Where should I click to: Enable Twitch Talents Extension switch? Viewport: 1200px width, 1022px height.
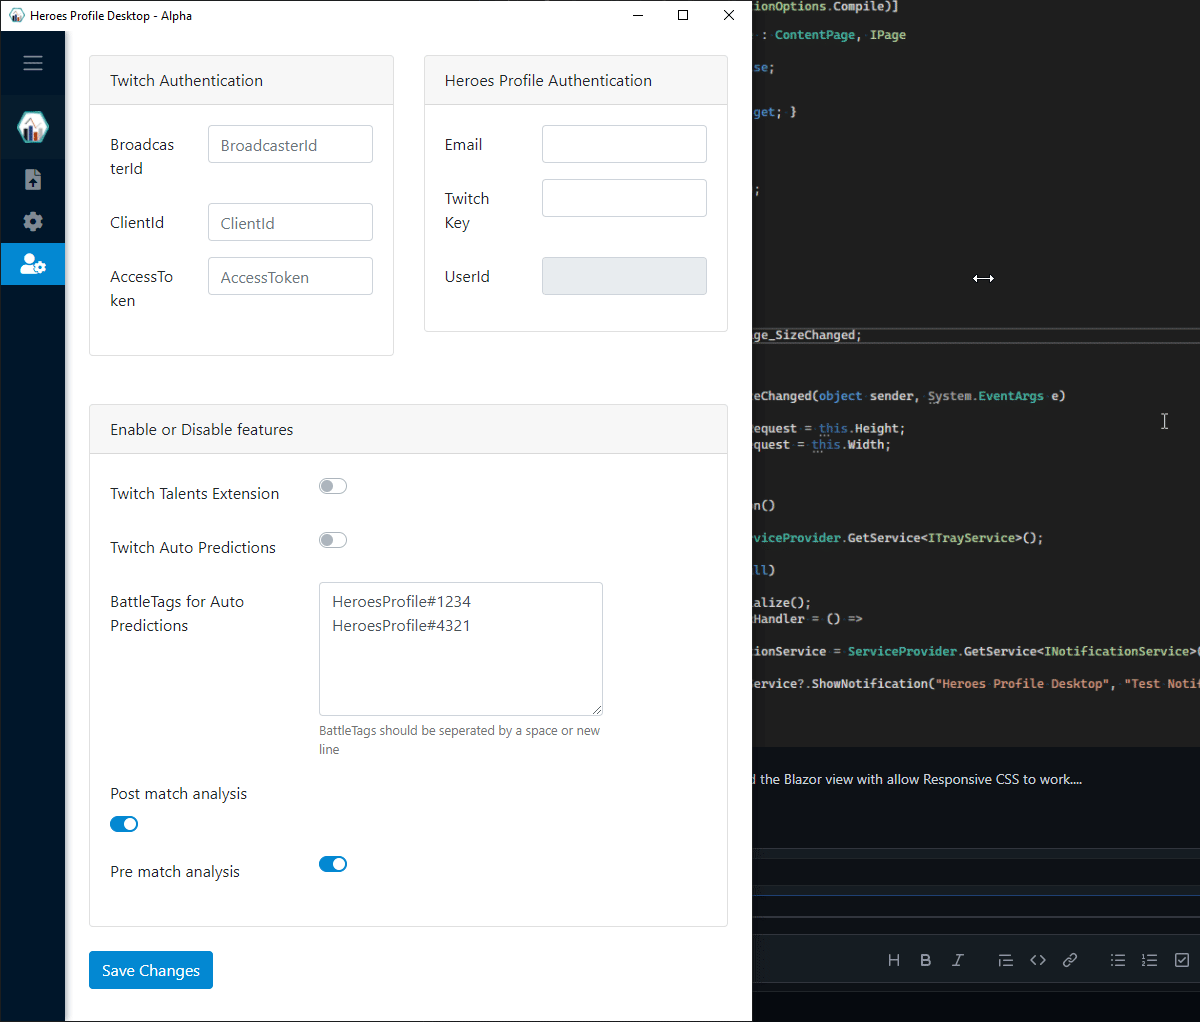(x=333, y=486)
